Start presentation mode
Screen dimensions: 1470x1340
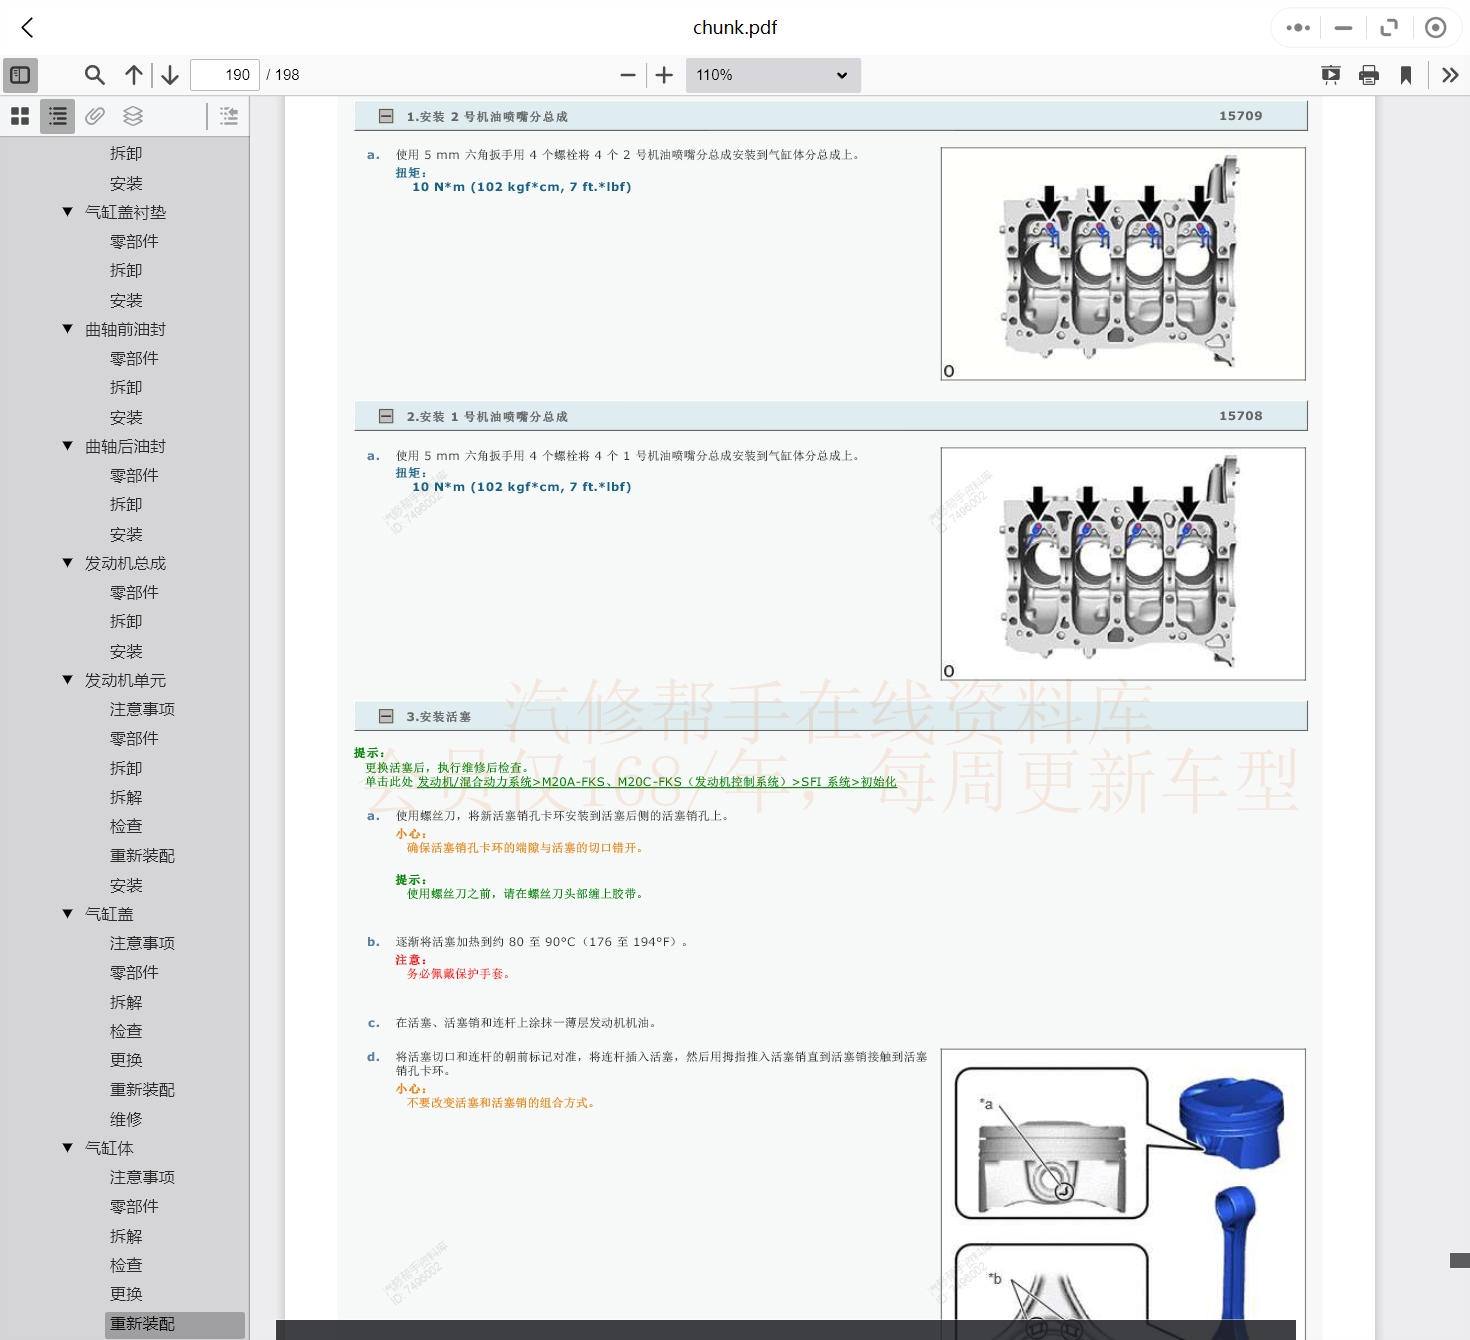(x=1330, y=75)
